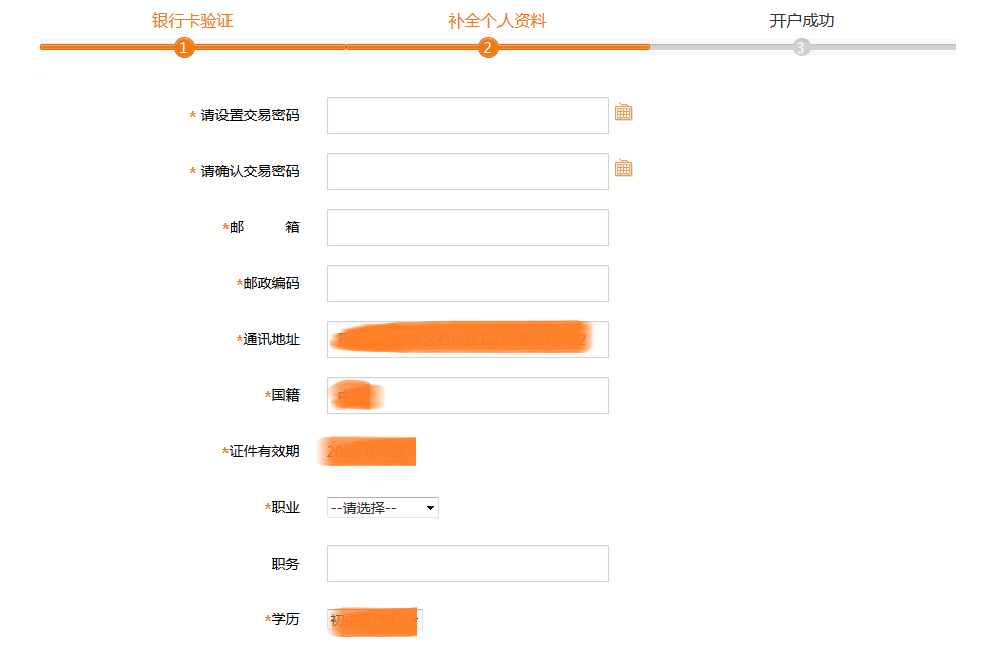Click the grey step 3 circle marker
Screen dimensions: 1000x649
[801, 47]
